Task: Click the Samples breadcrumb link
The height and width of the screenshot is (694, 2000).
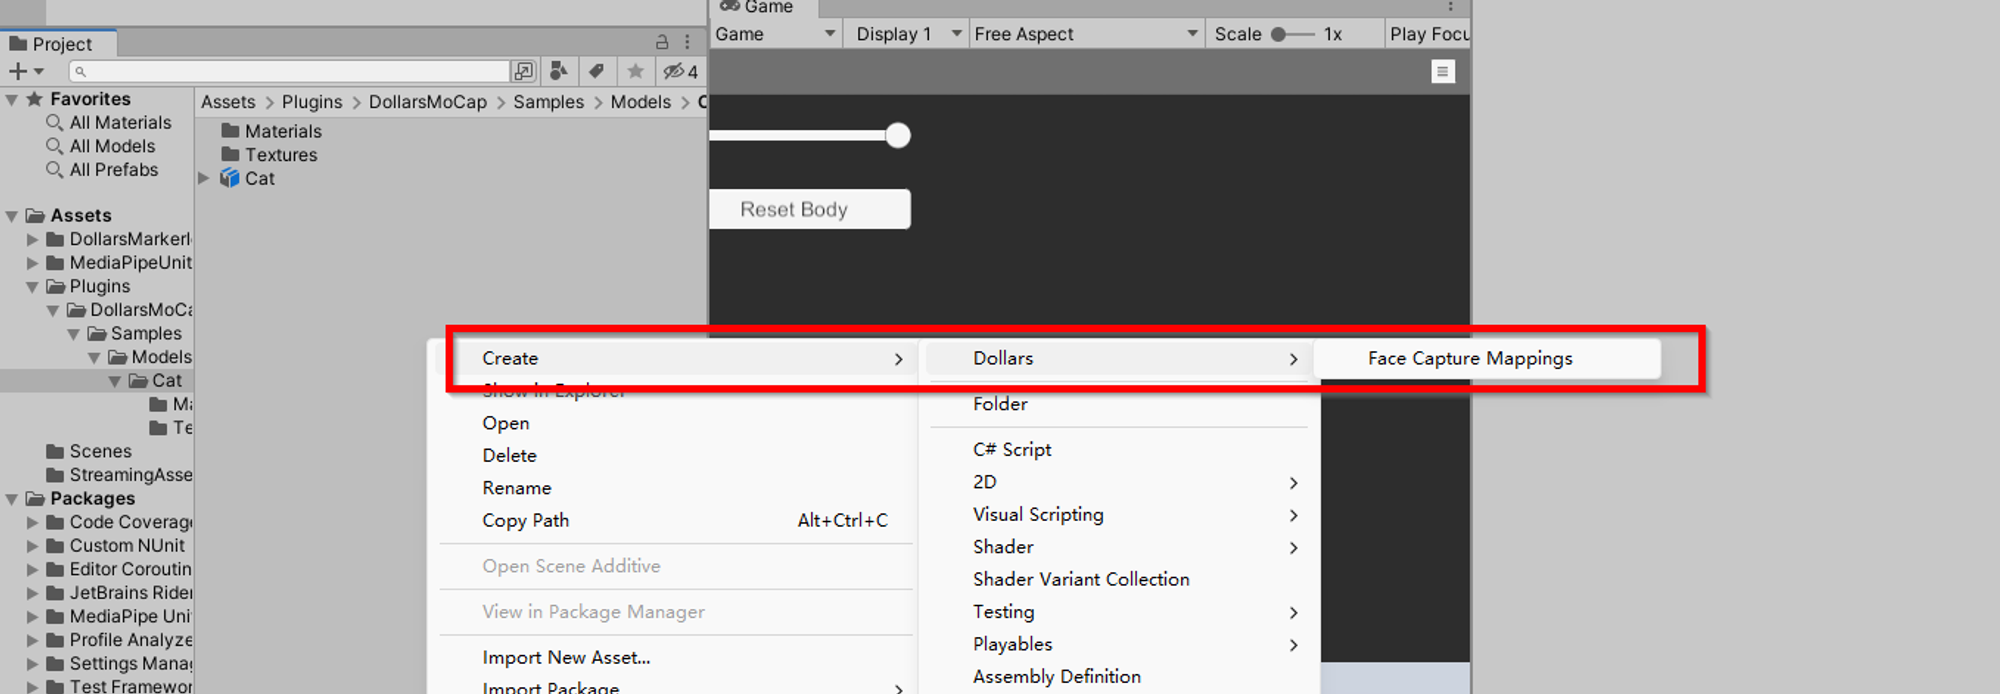Action: point(548,102)
